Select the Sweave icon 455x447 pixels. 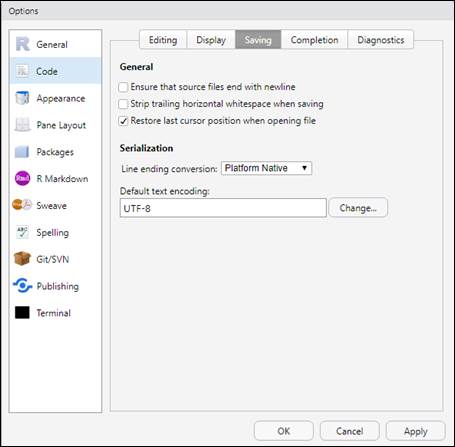[x=22, y=205]
